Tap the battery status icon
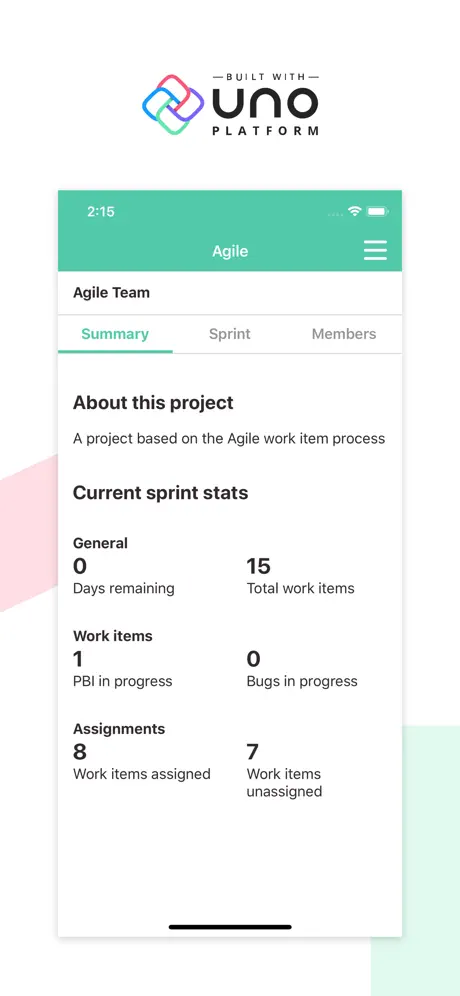The image size is (460, 996). 377,211
